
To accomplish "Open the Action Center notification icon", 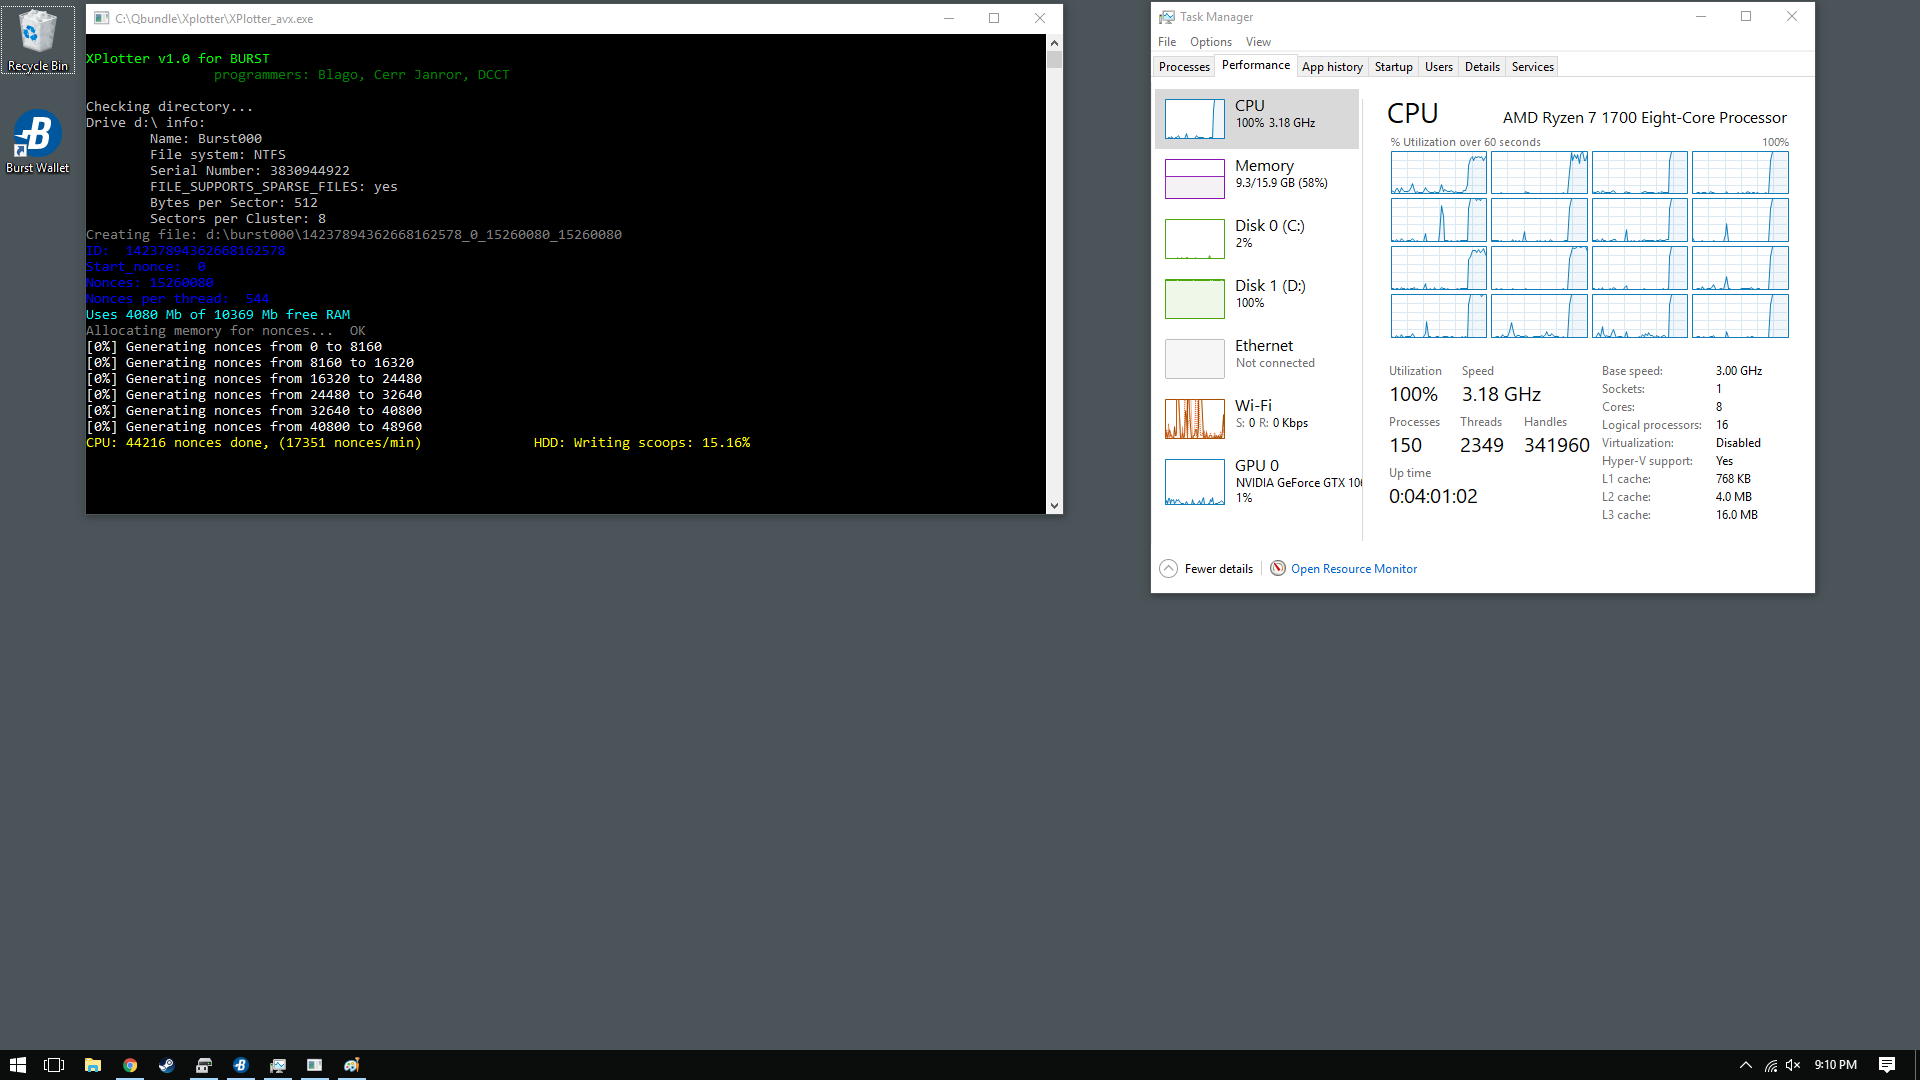I will click(x=1886, y=1065).
